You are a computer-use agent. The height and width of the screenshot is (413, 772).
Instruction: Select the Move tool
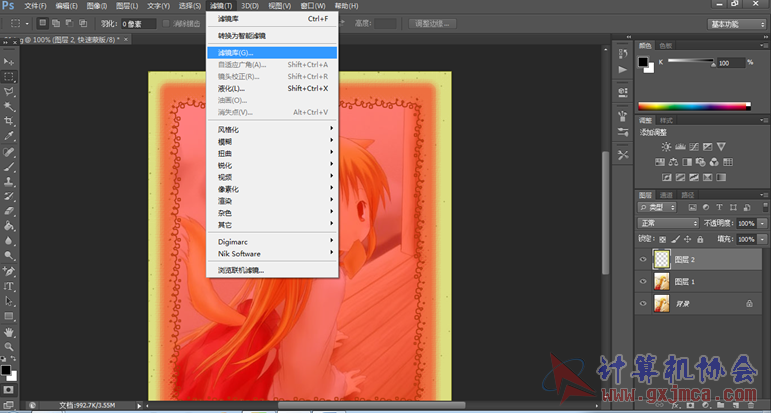click(9, 62)
